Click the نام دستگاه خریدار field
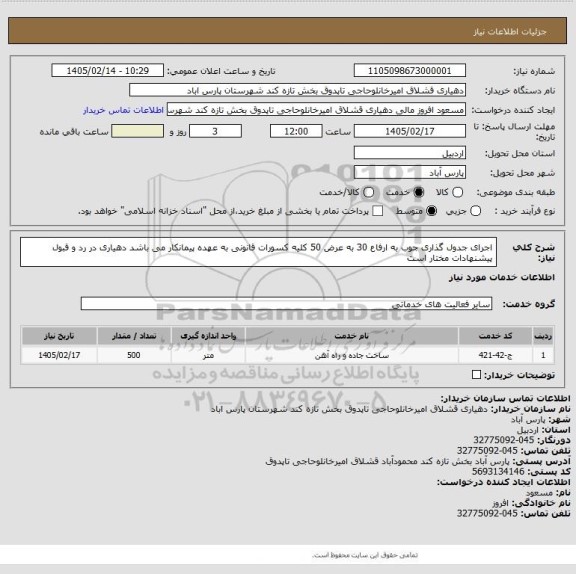 [x=298, y=91]
